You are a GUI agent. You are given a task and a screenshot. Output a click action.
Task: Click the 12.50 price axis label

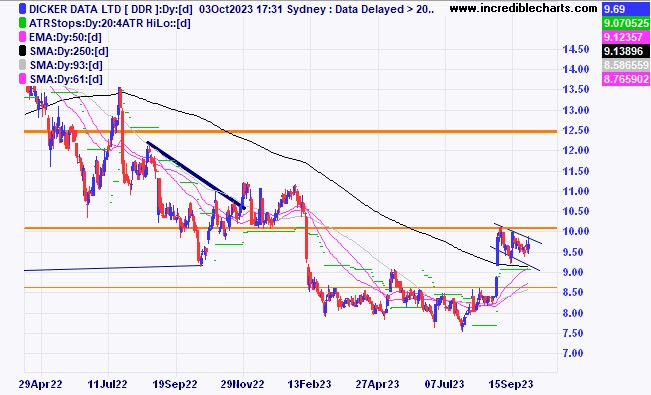tap(576, 130)
